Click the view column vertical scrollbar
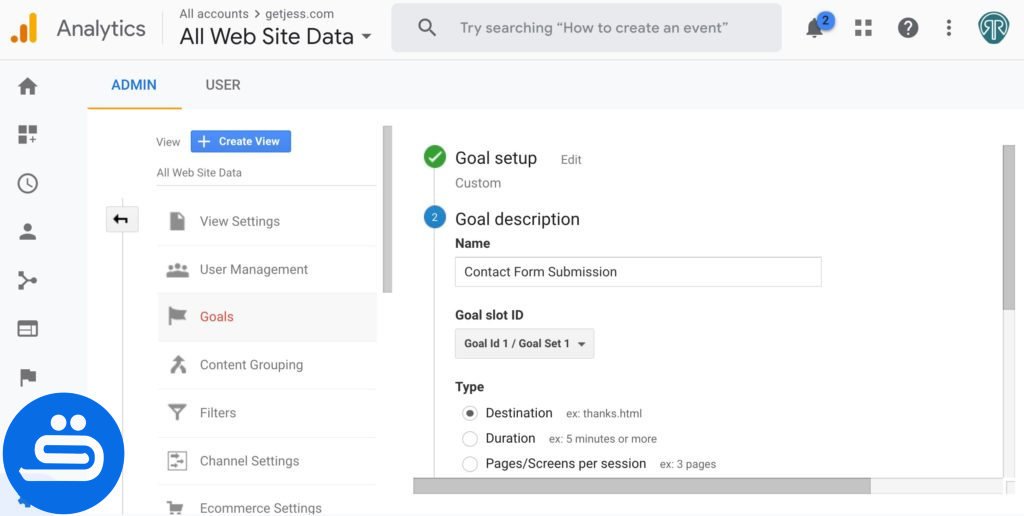The height and width of the screenshot is (516, 1024). pos(387,209)
